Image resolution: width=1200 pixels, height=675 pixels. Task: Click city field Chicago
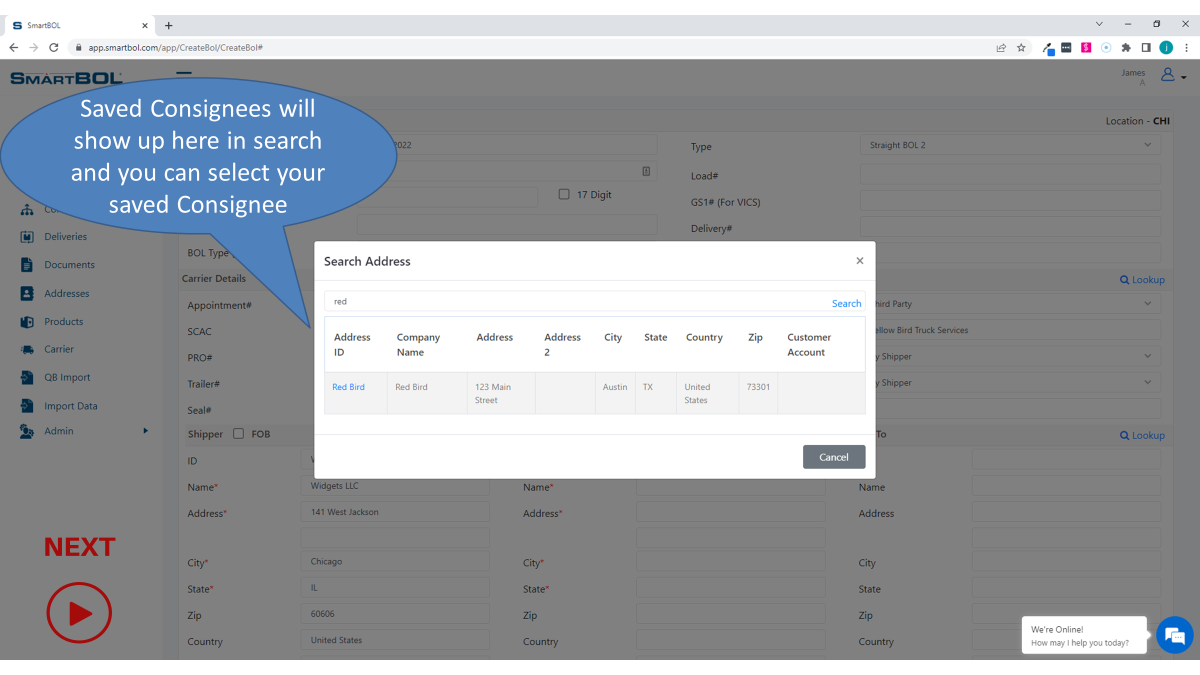click(396, 561)
